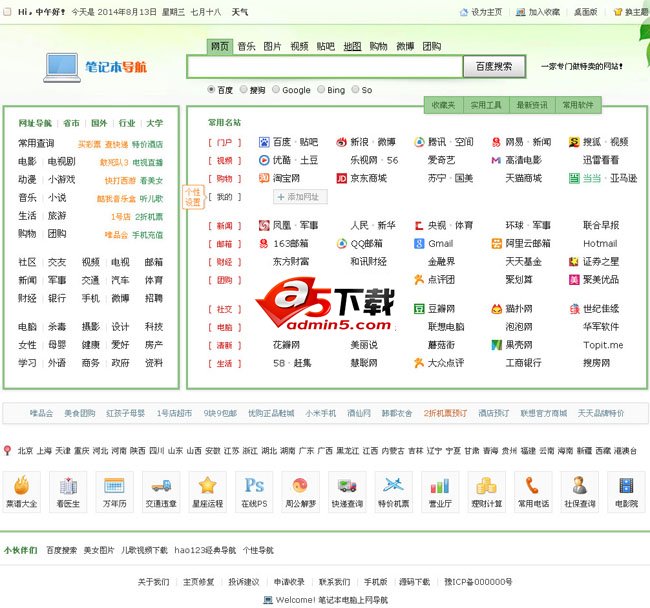Open the 菜谱大全 flame icon

22,486
